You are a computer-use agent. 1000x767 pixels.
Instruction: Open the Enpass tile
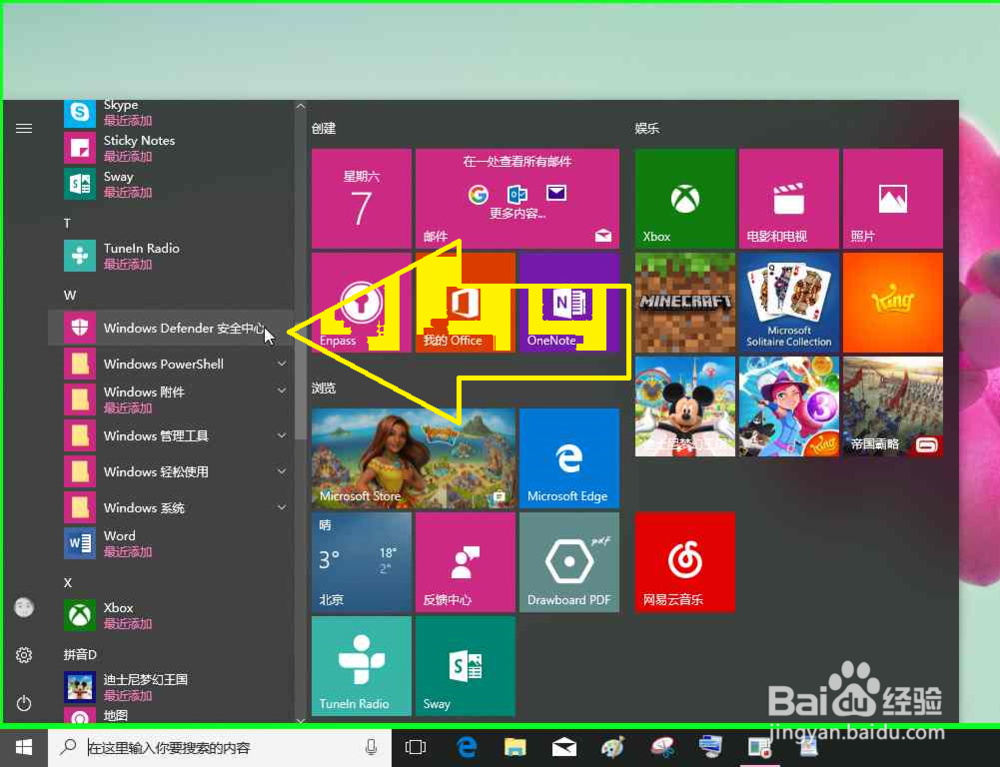[x=362, y=302]
